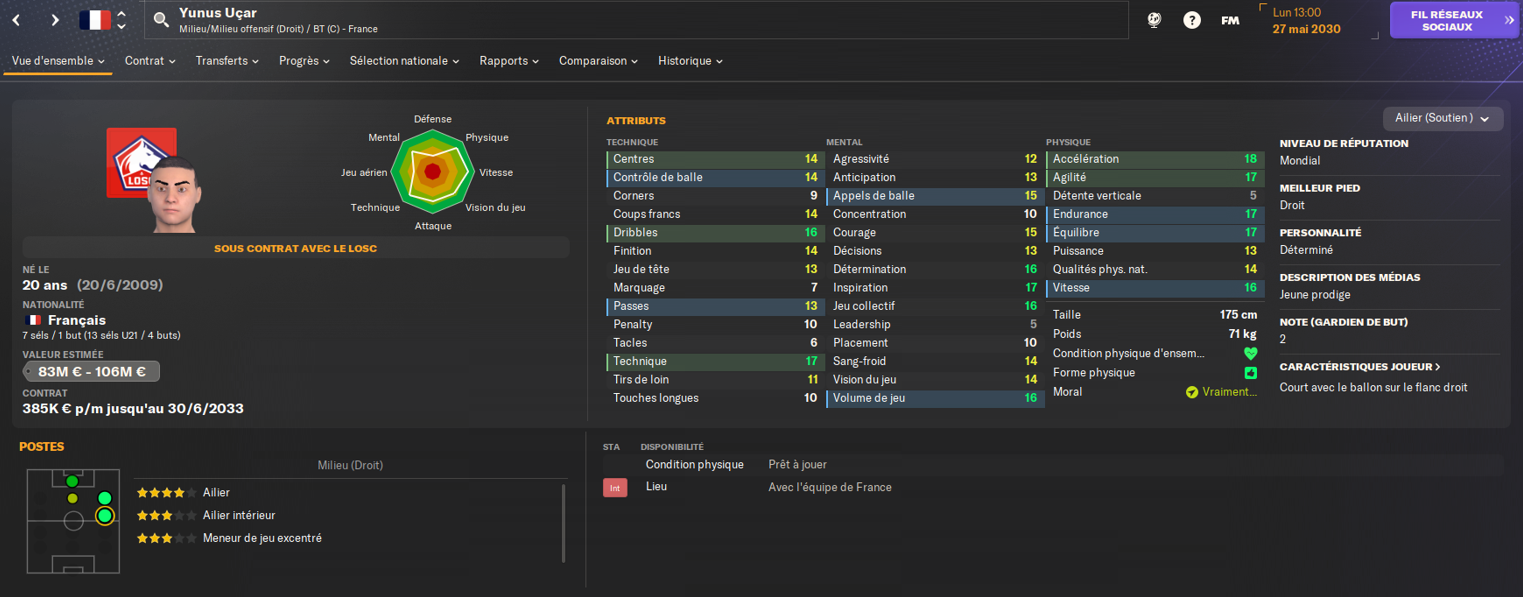
Task: Open the Rapports menu
Action: point(509,61)
